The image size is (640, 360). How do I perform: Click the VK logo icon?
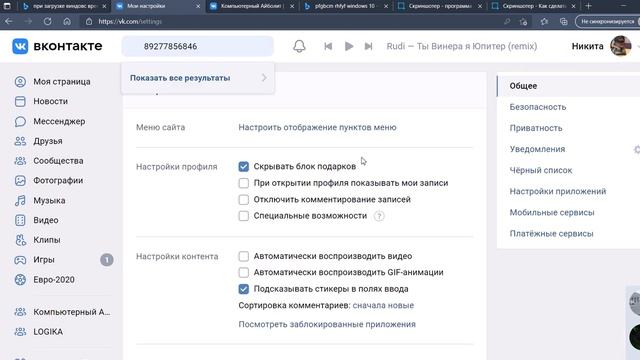pos(20,46)
